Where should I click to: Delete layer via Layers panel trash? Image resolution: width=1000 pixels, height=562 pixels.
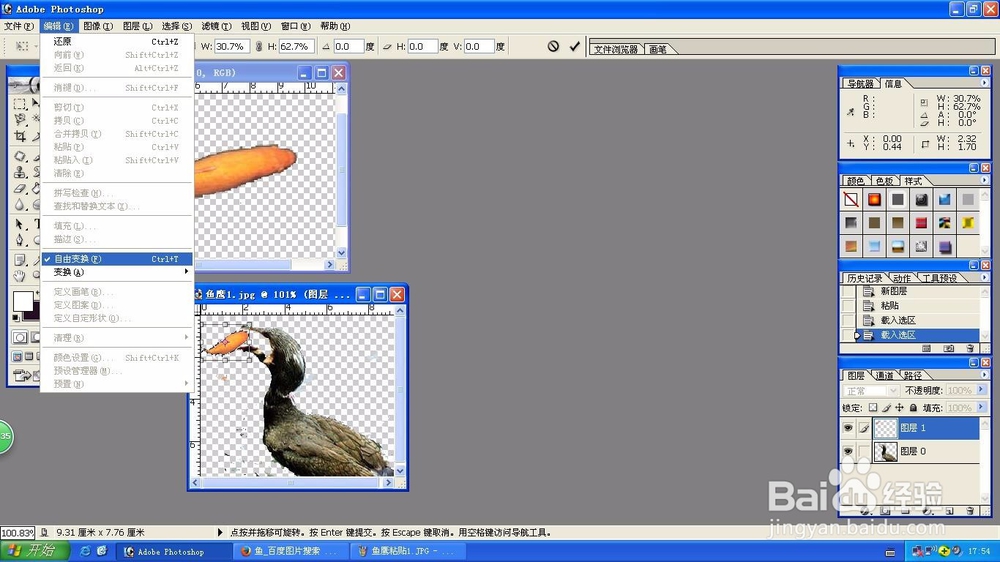click(970, 511)
